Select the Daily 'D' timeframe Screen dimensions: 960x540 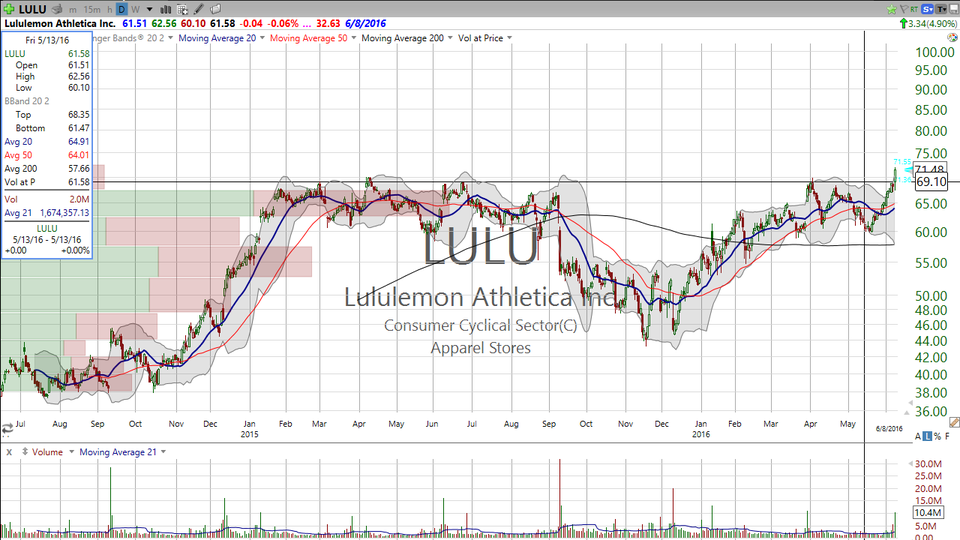pyautogui.click(x=122, y=9)
